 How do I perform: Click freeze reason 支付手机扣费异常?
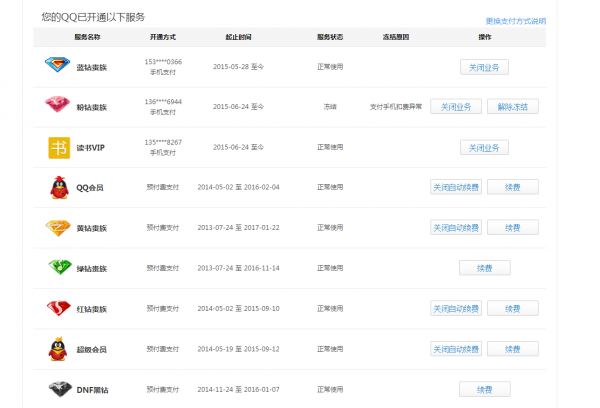(396, 107)
